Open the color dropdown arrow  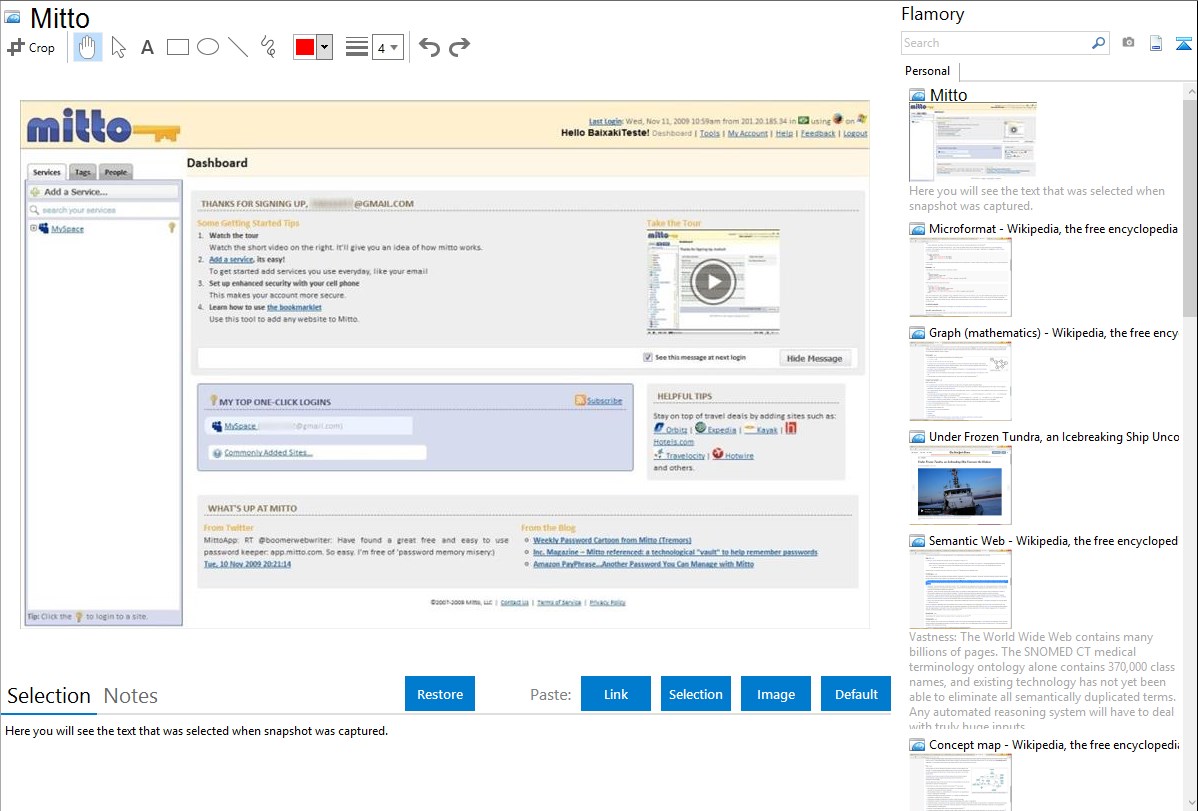pos(325,47)
